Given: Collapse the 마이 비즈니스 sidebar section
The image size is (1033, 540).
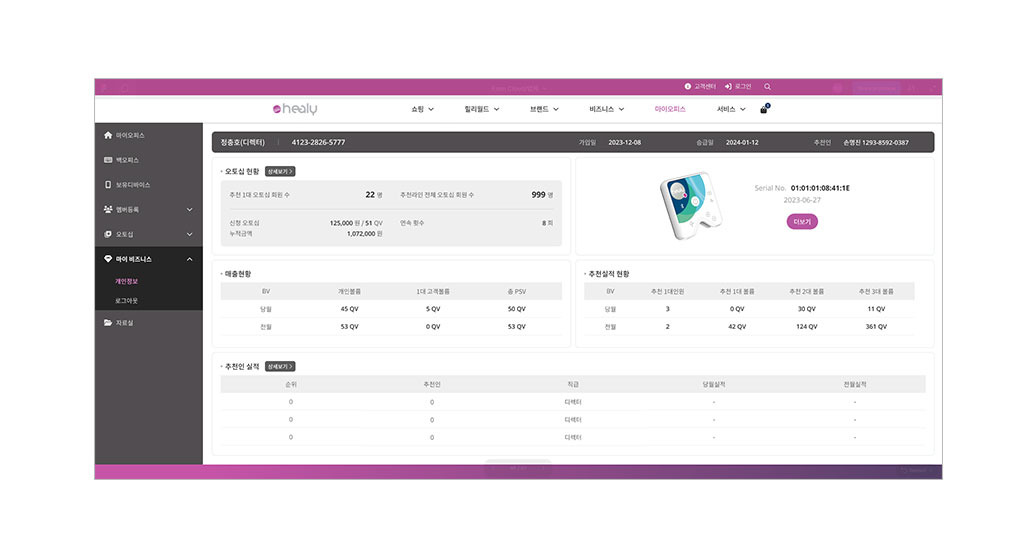Looking at the screenshot, I should 190,260.
